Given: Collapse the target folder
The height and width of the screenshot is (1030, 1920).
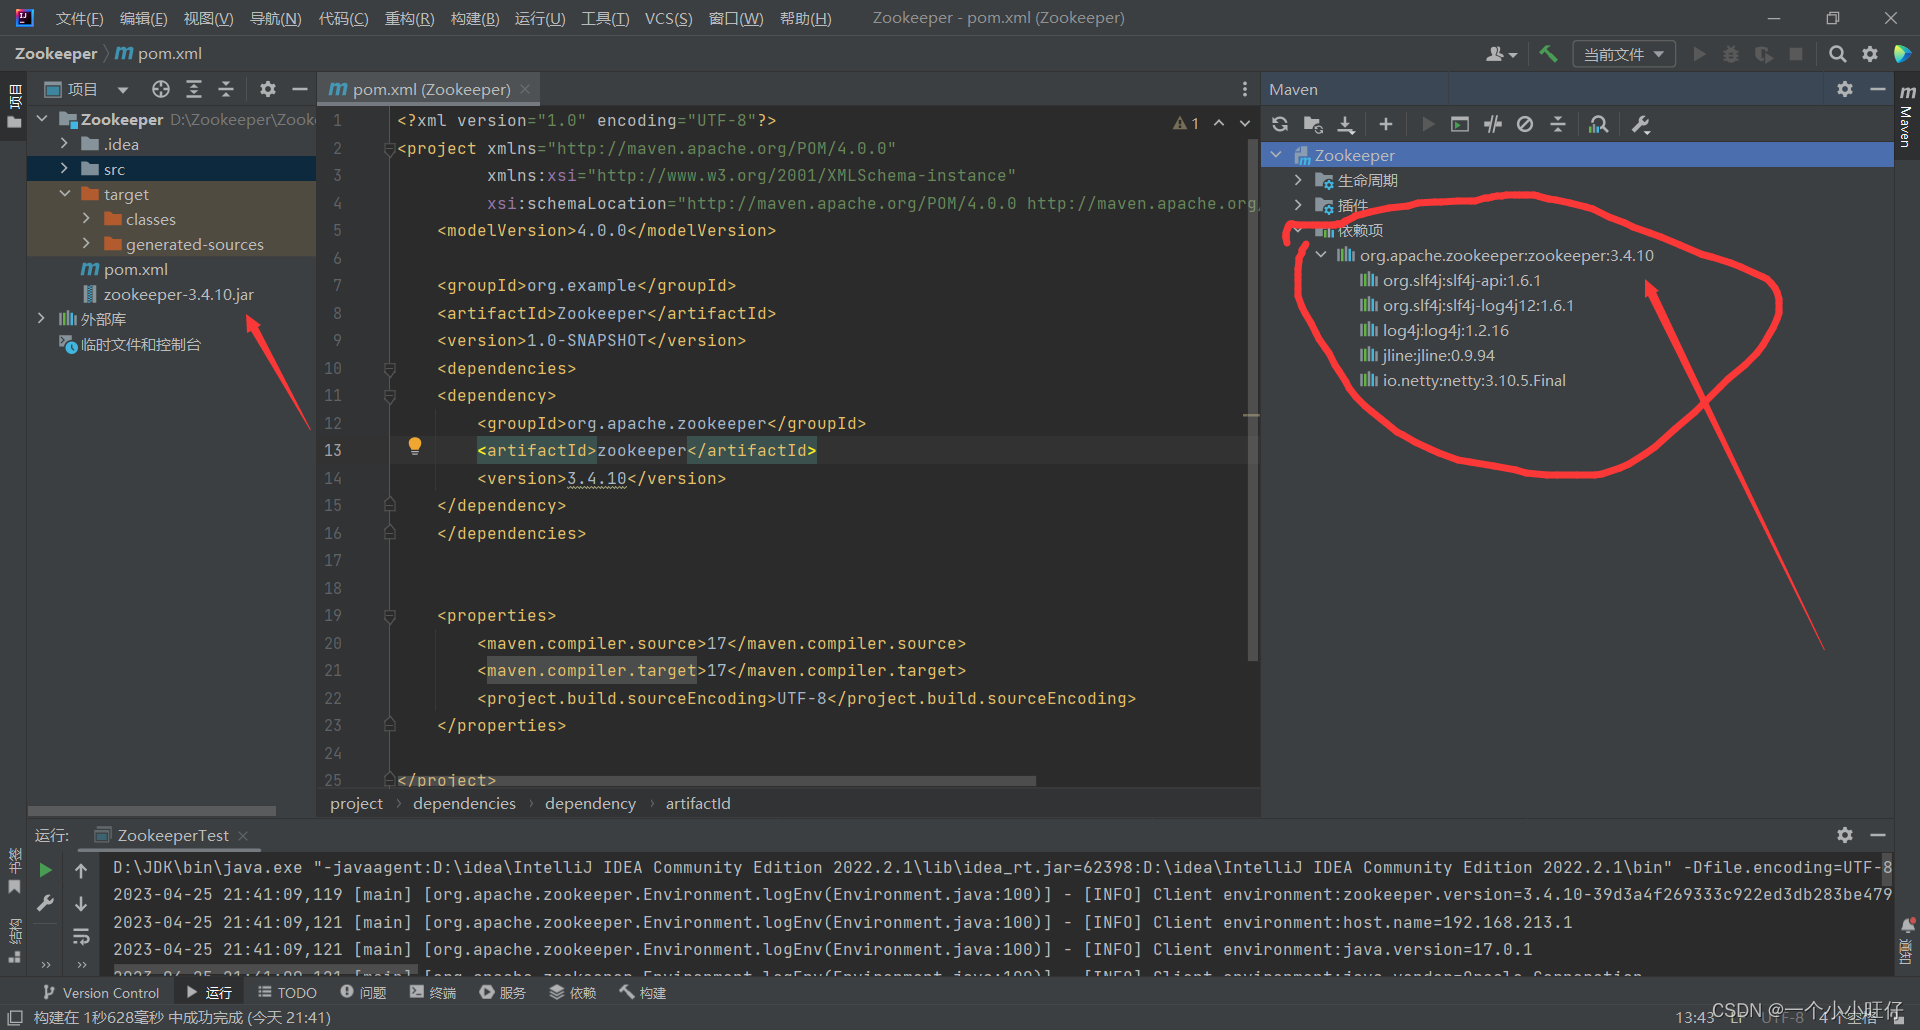Looking at the screenshot, I should [64, 194].
